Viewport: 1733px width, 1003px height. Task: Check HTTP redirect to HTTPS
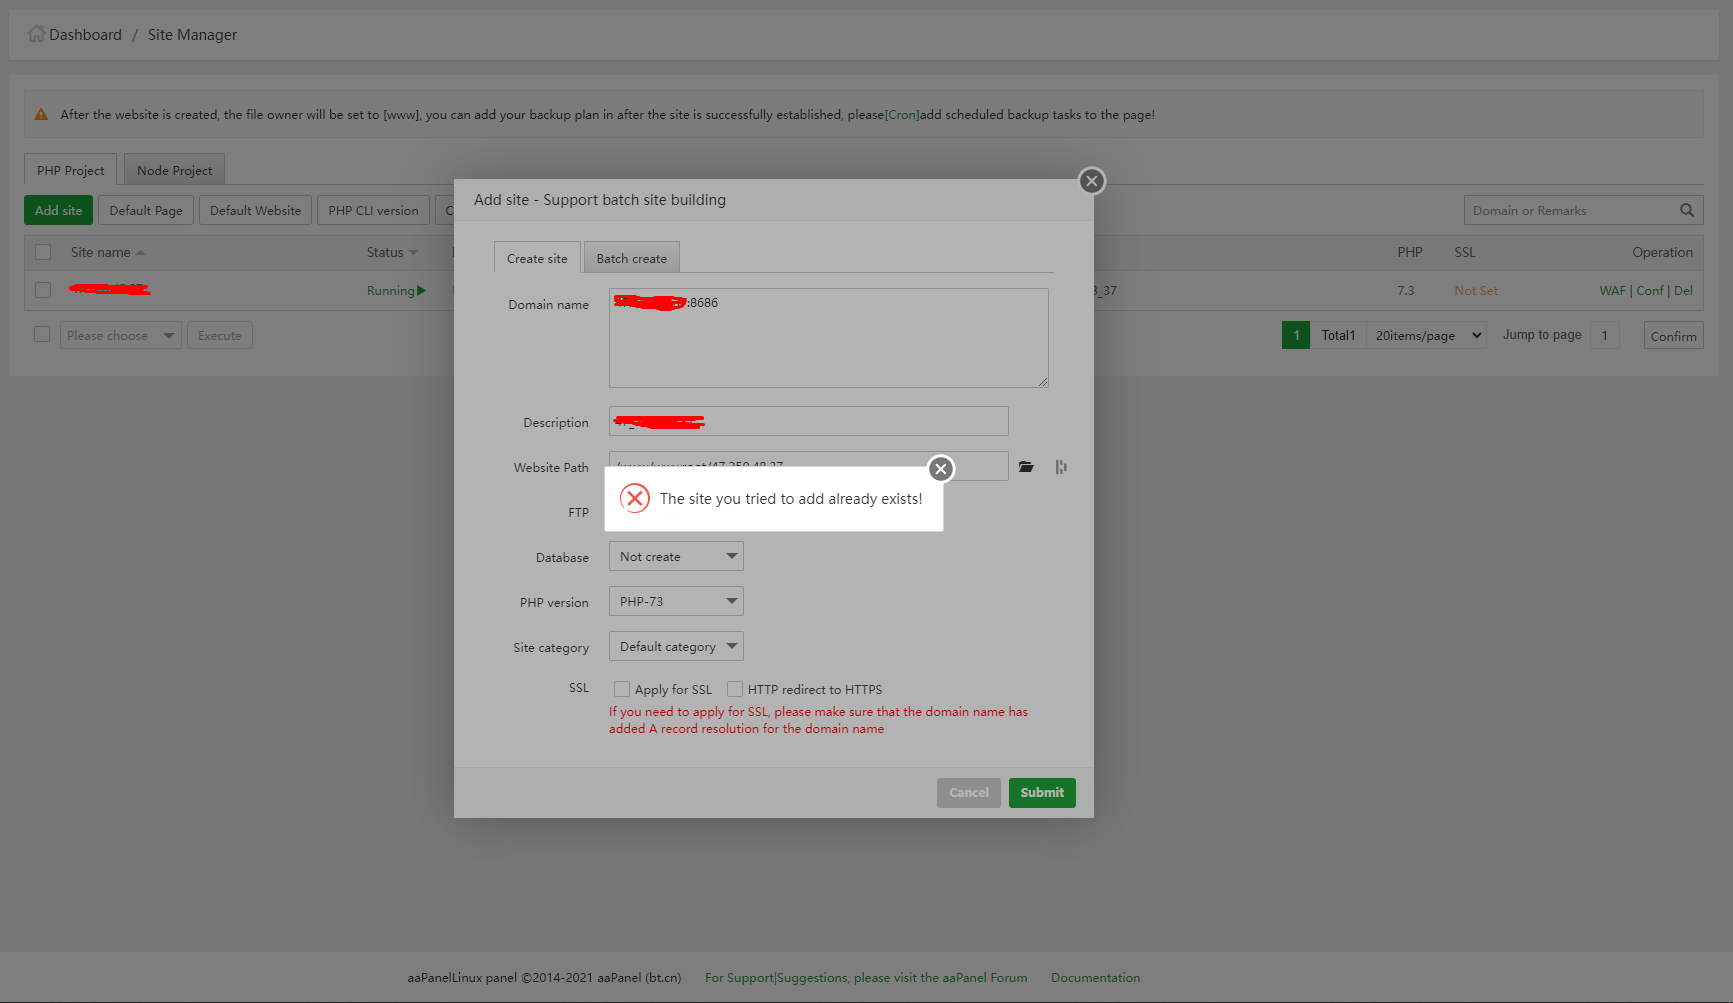(735, 689)
